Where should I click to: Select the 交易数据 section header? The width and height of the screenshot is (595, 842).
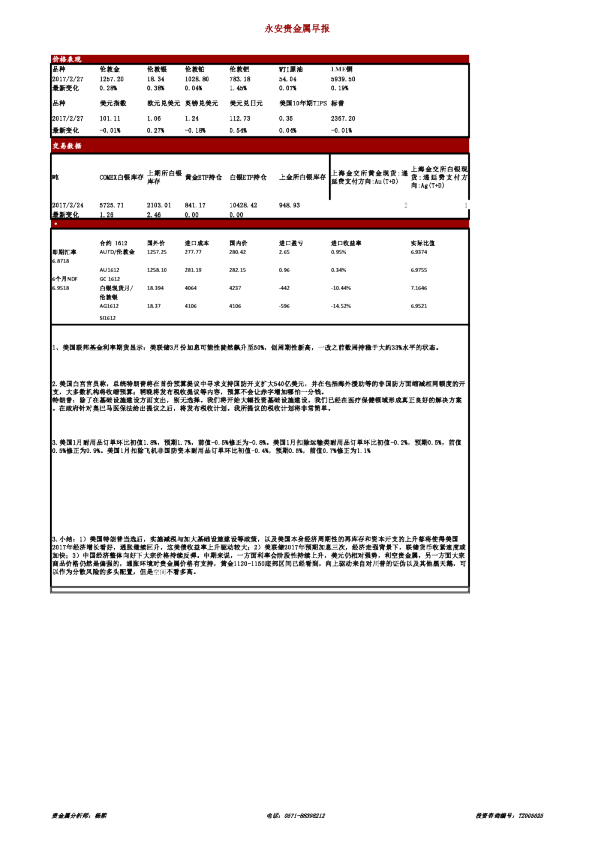(x=67, y=146)
